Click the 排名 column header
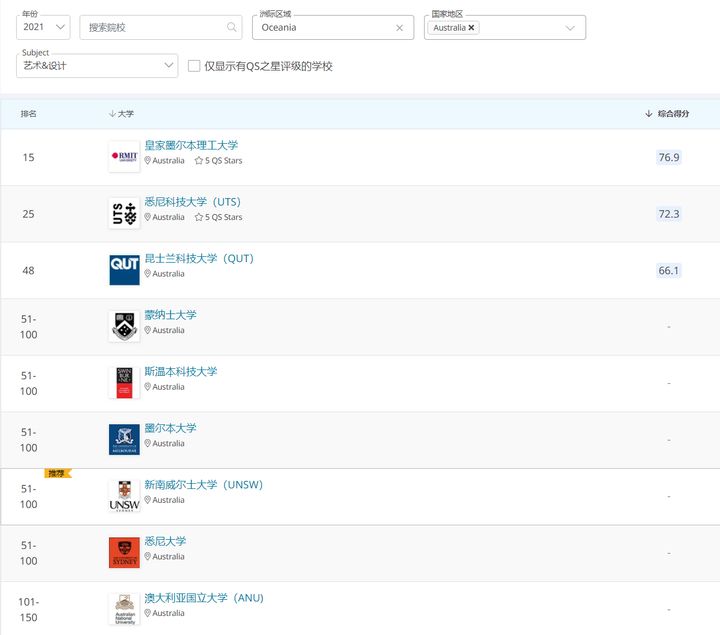Image resolution: width=720 pixels, height=635 pixels. tap(28, 114)
